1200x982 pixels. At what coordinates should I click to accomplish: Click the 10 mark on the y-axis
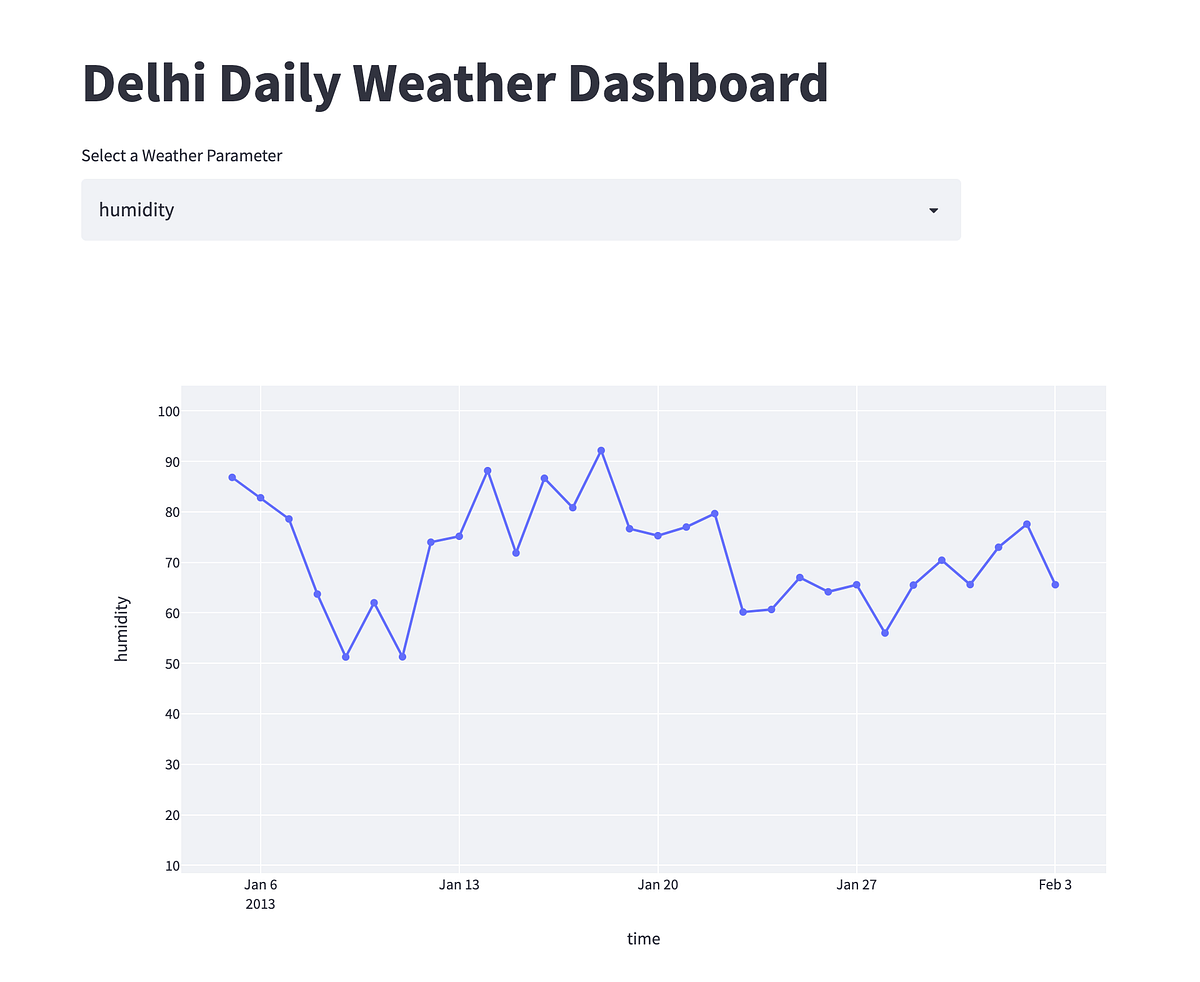[173, 865]
